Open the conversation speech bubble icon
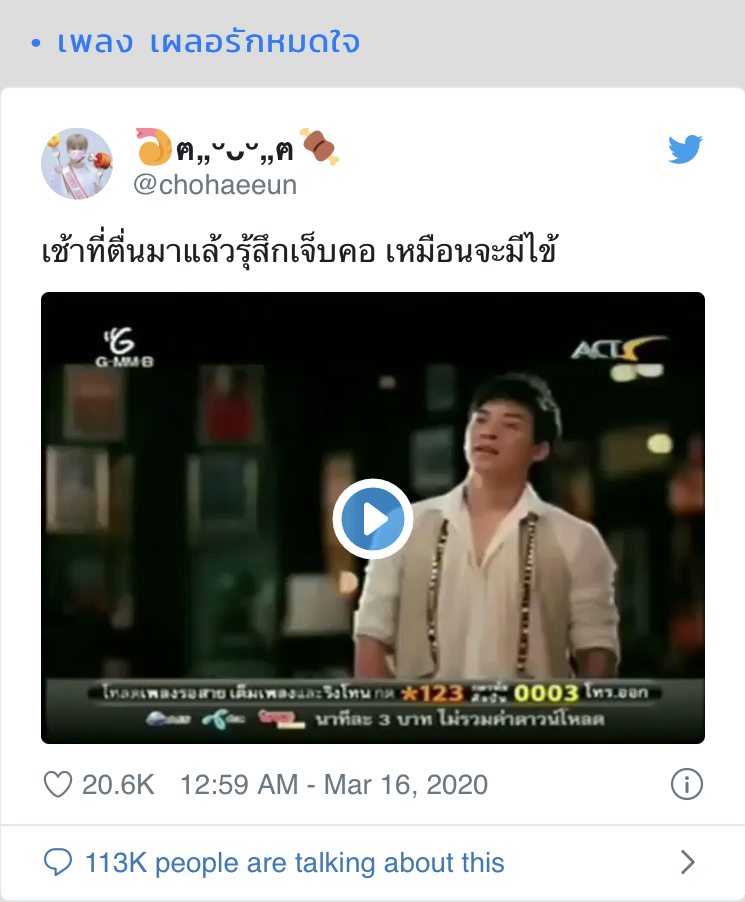Viewport: 745px width, 902px height. [58, 862]
